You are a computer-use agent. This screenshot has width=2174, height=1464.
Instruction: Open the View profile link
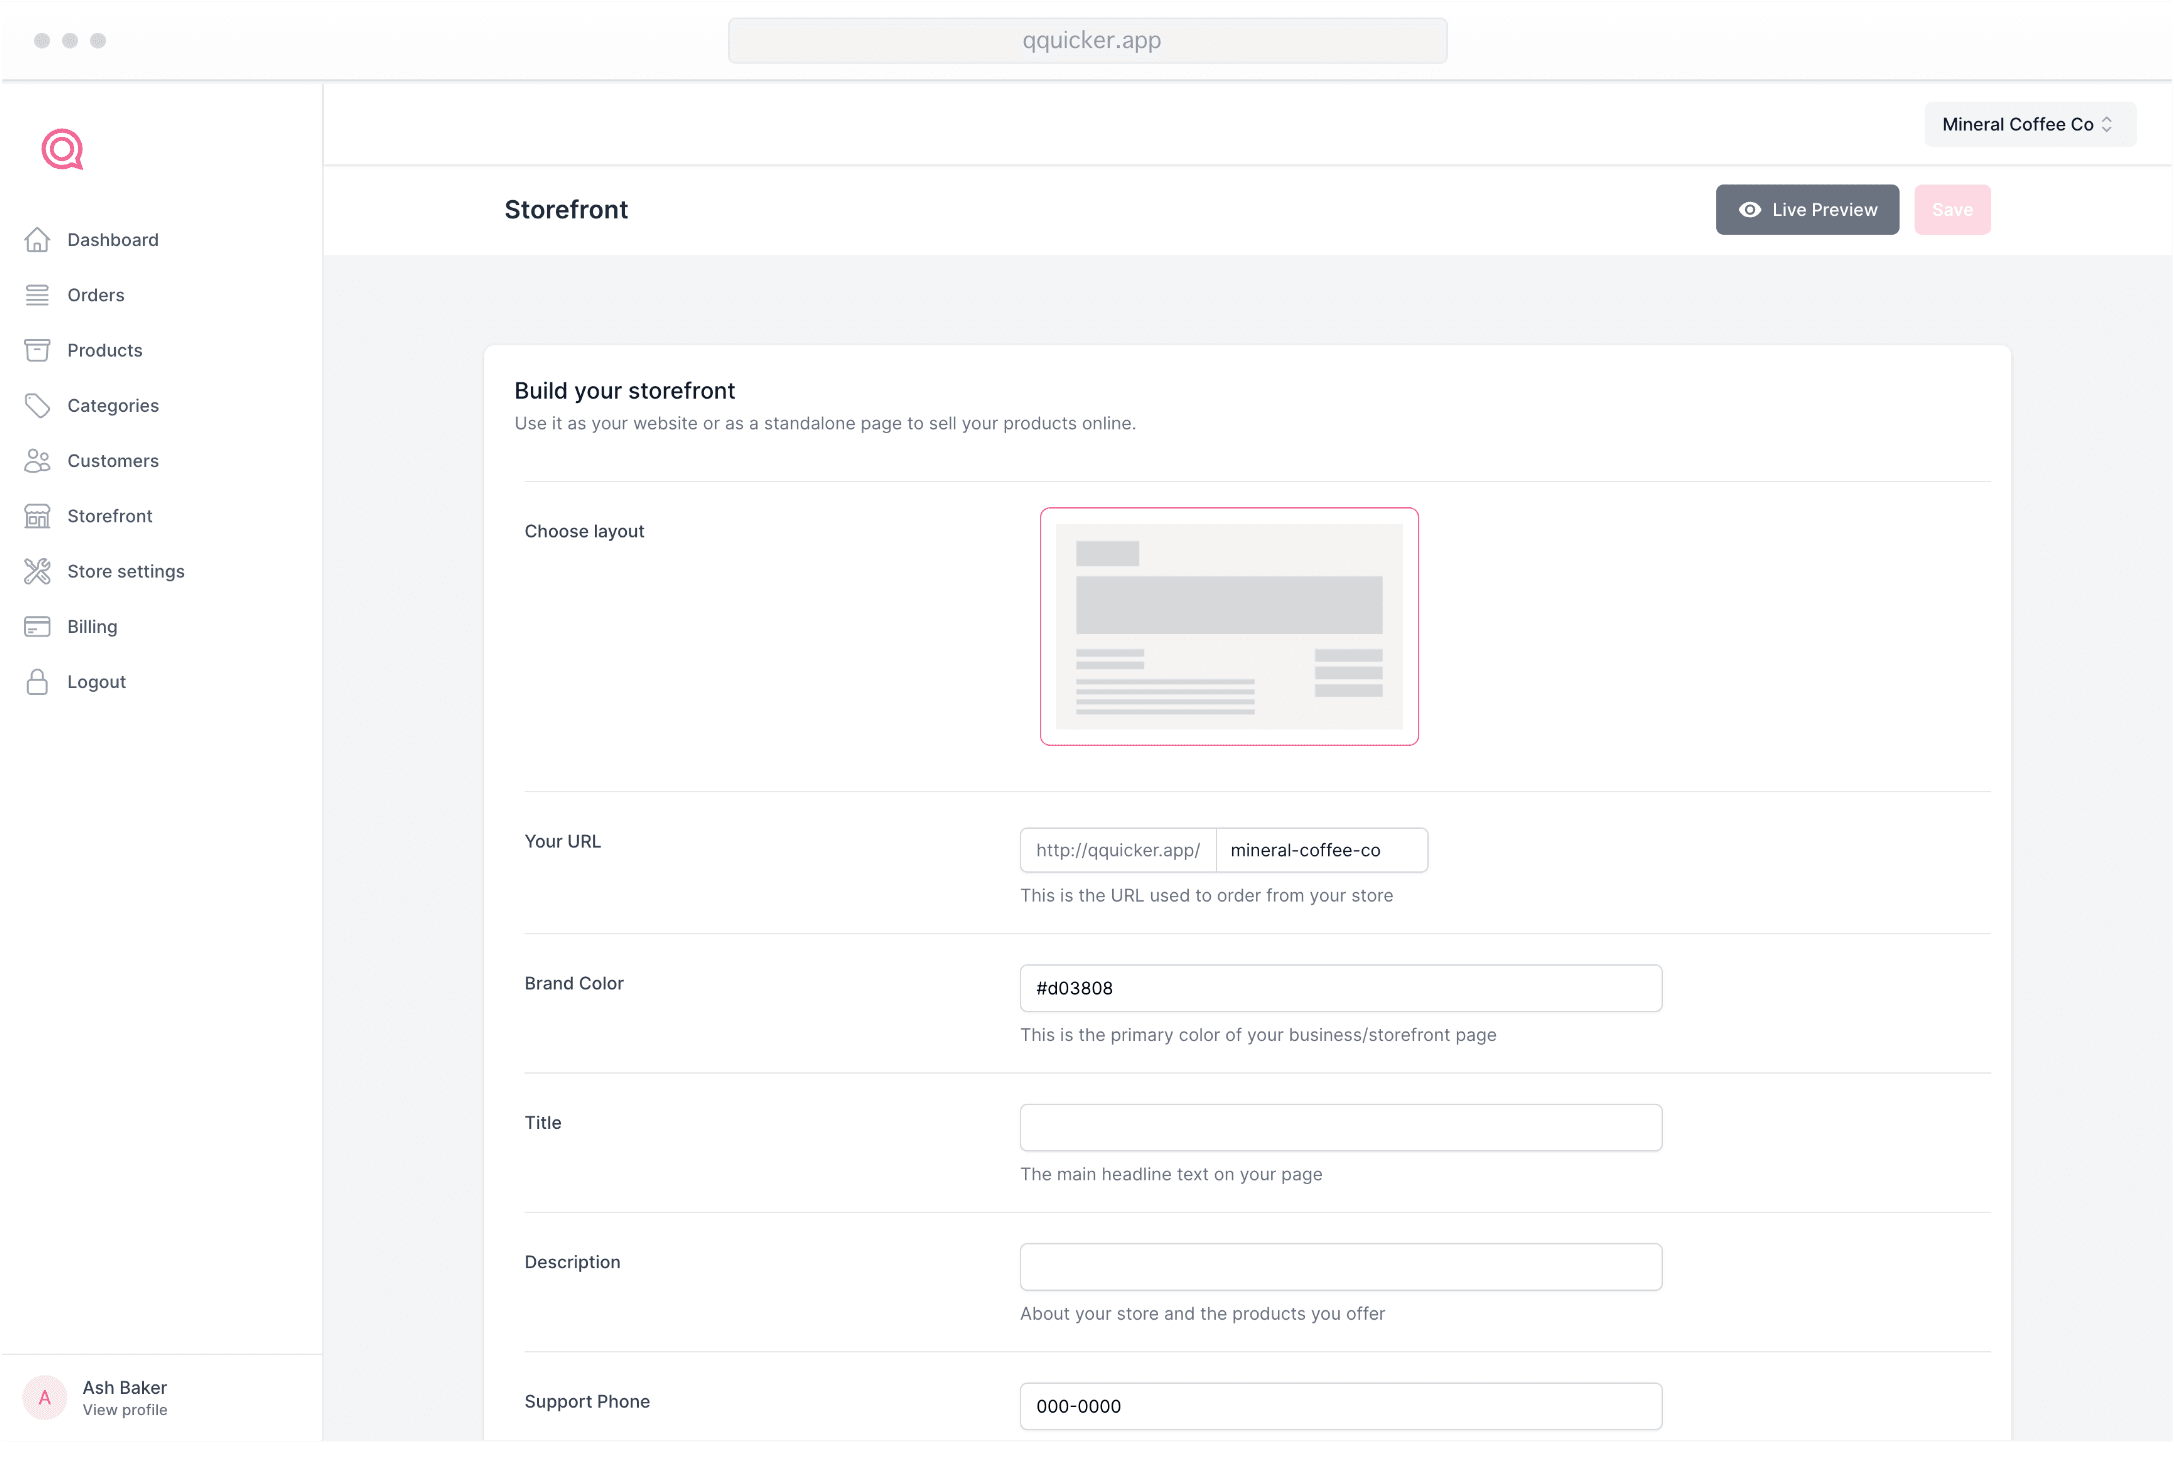pyautogui.click(x=124, y=1410)
